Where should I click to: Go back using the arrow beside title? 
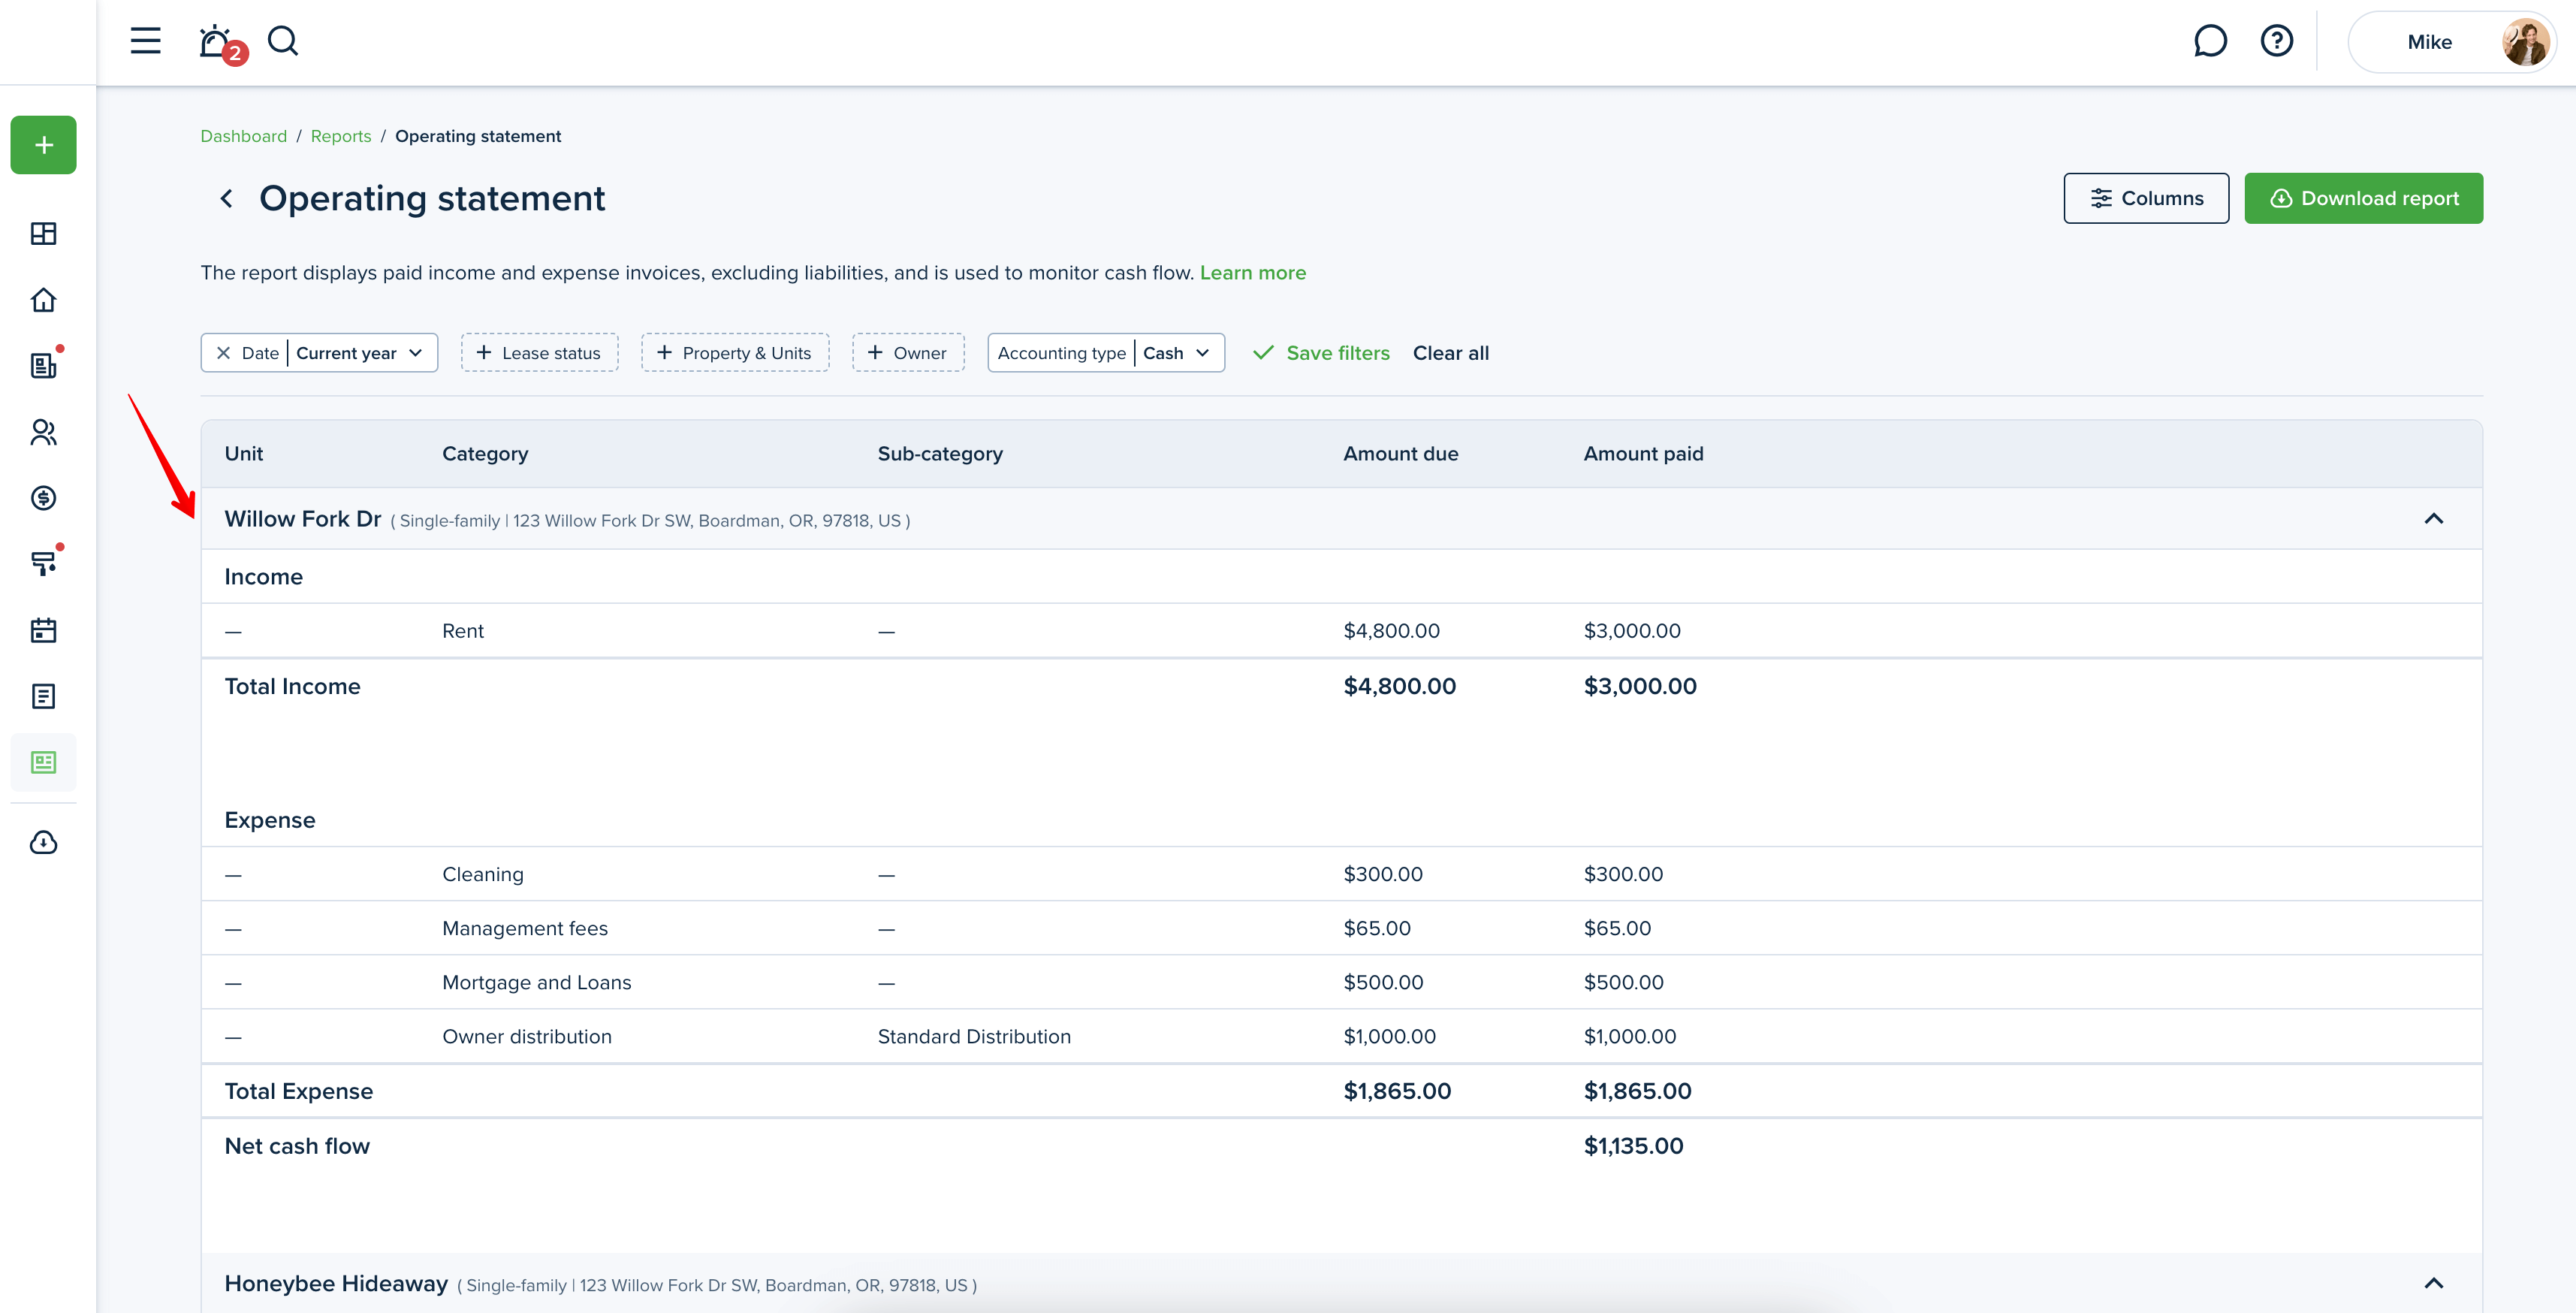click(x=227, y=199)
